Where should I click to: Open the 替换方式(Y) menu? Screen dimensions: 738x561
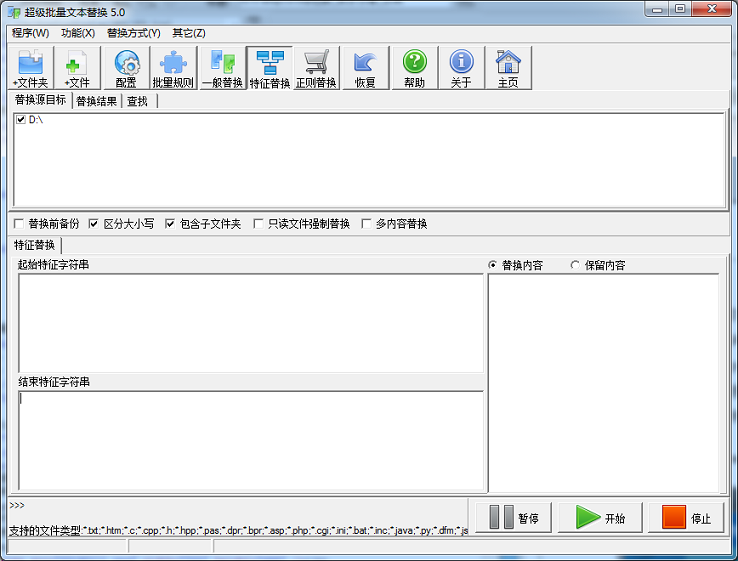[x=133, y=33]
